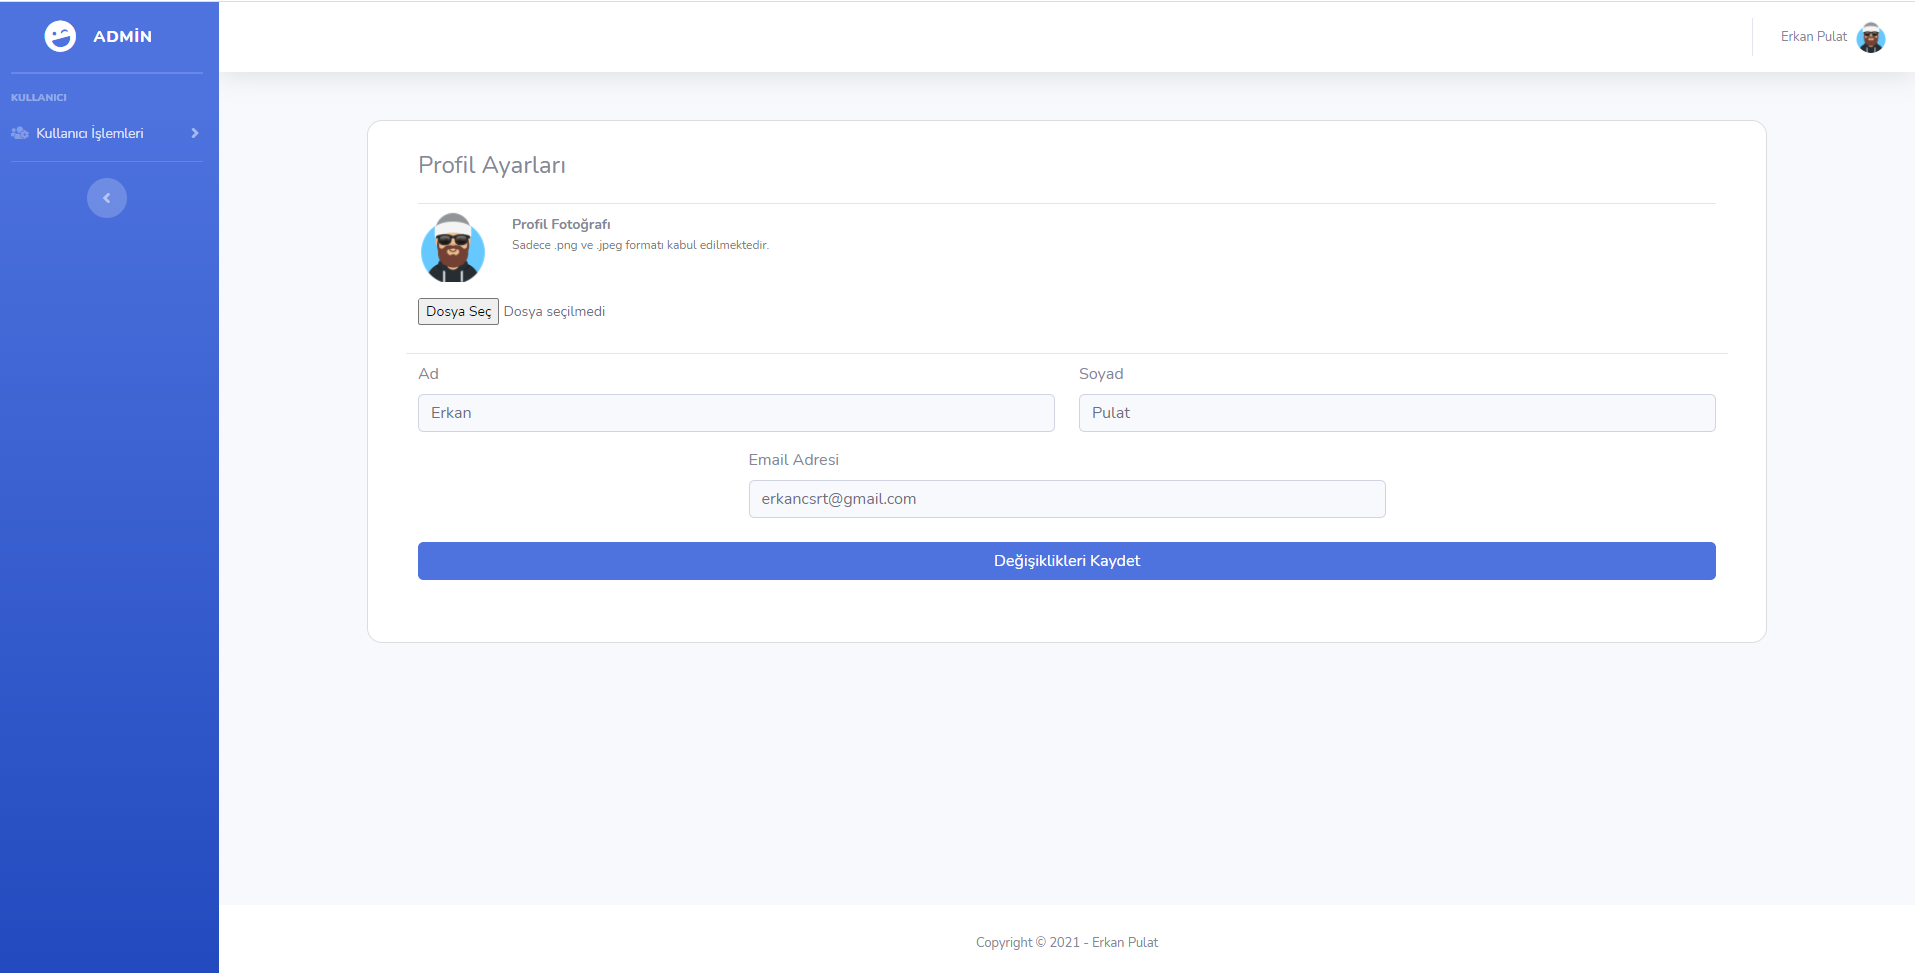Focus the Ad input containing Erkan
This screenshot has height=973, width=1915.
pyautogui.click(x=736, y=413)
